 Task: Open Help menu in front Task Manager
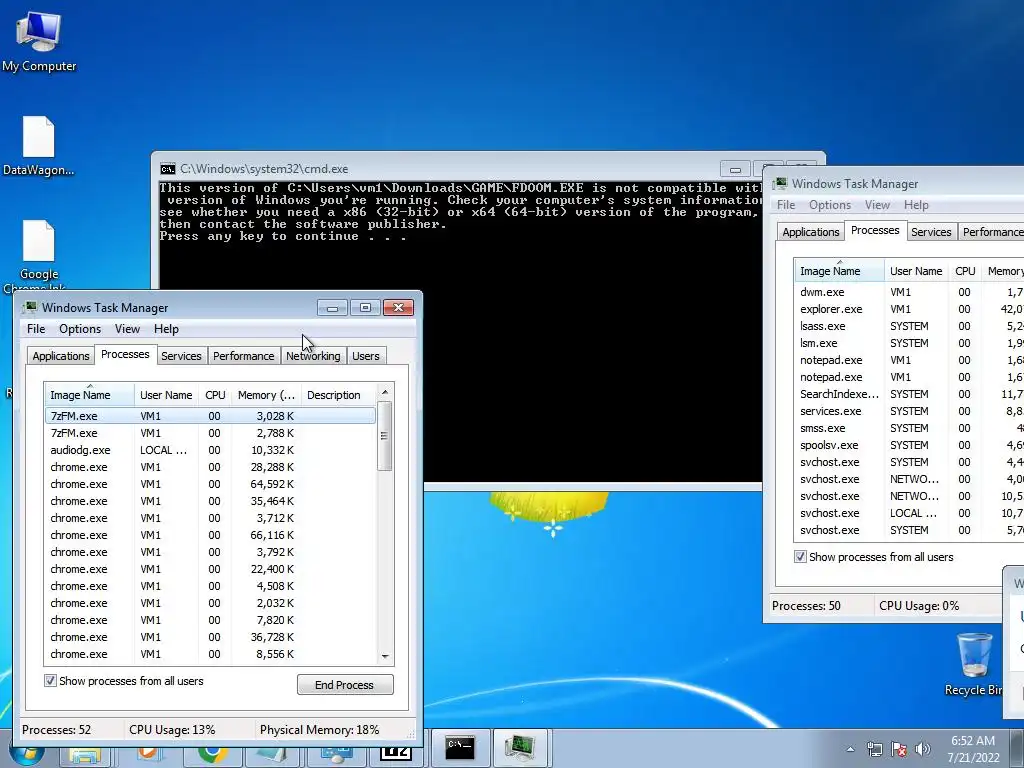coord(167,328)
